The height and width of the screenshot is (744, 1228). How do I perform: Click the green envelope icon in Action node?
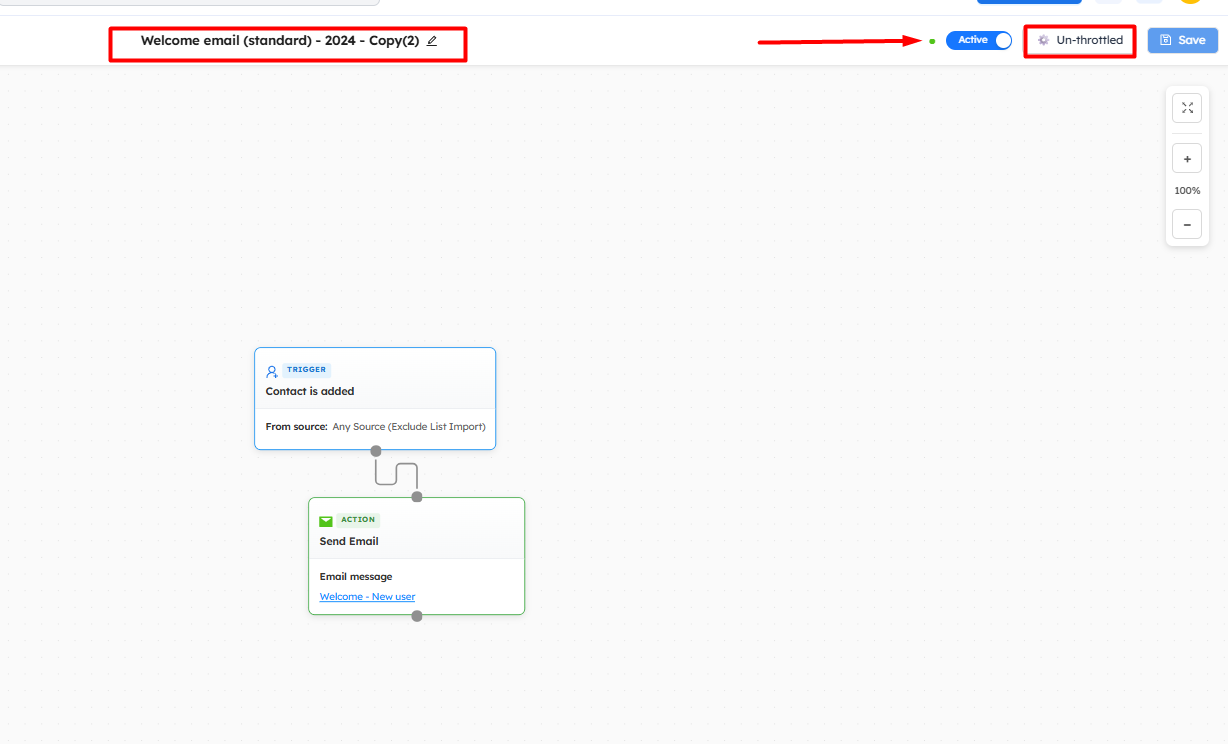326,521
